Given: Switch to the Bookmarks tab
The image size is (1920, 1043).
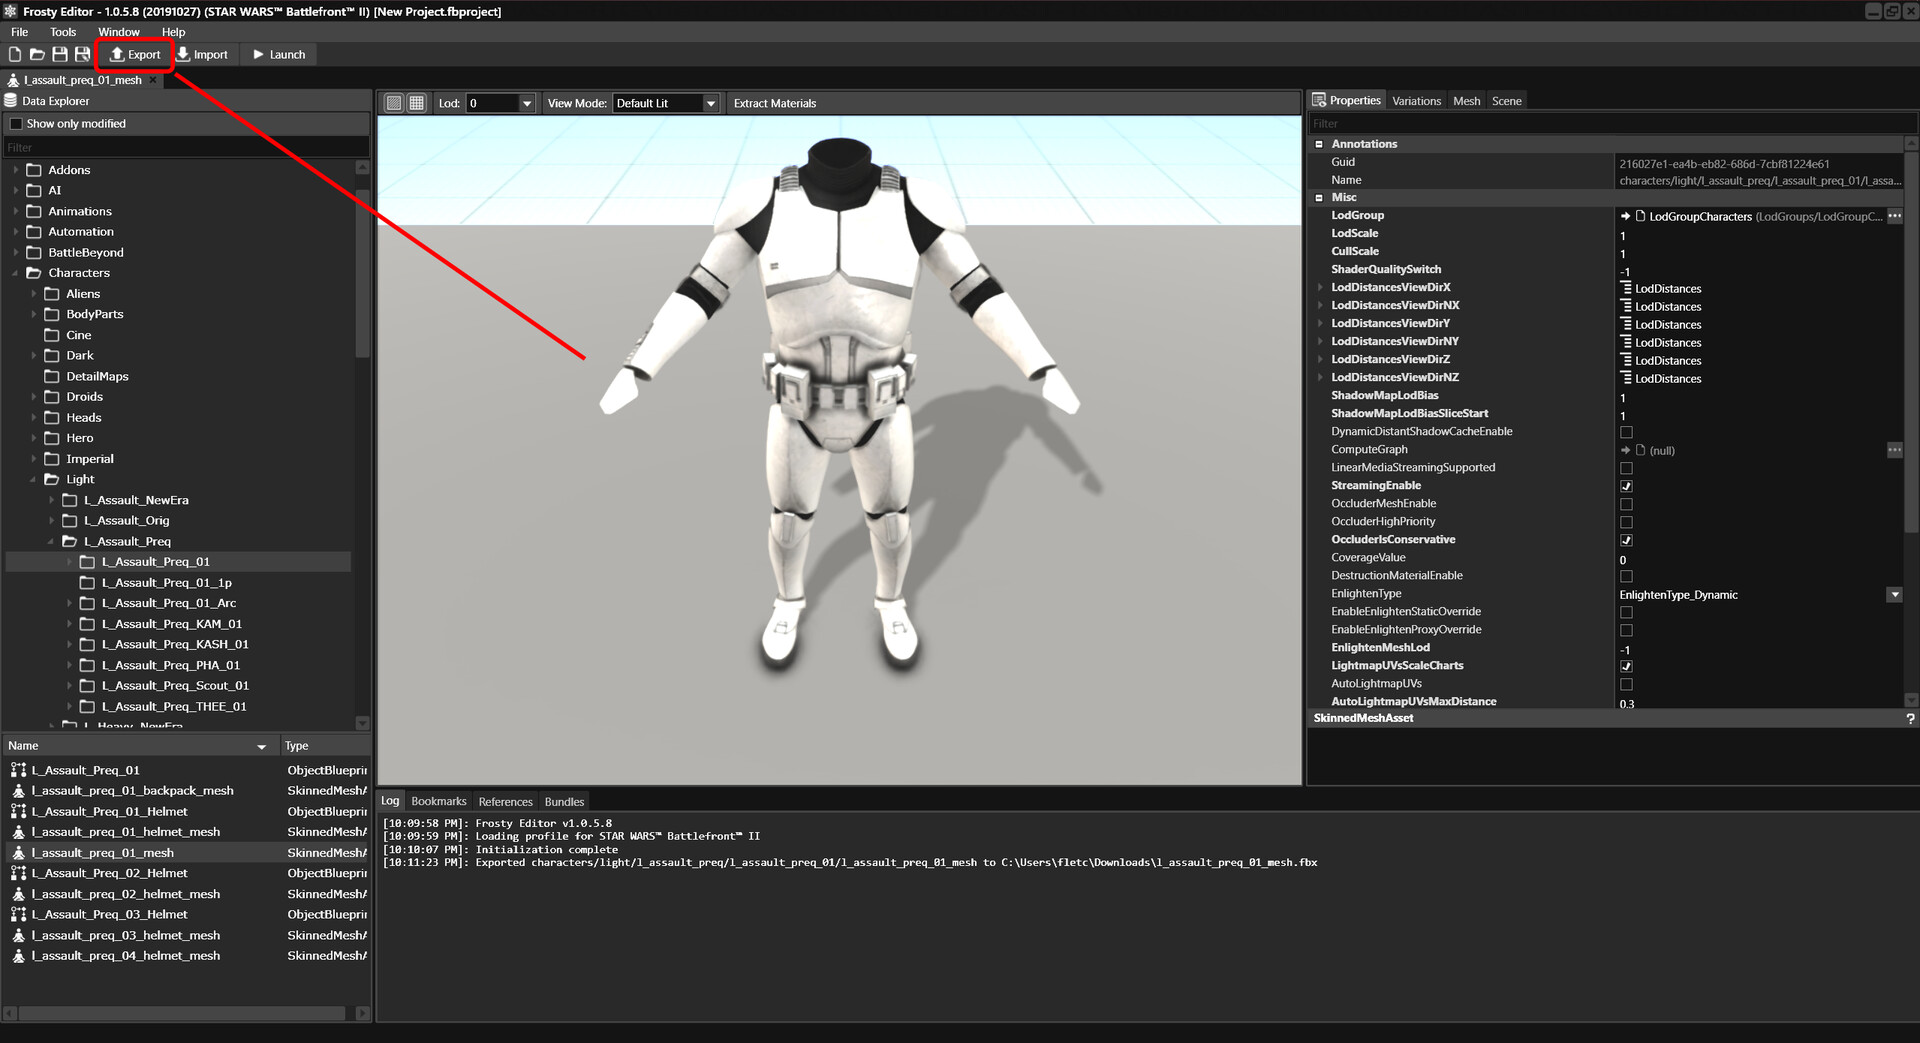Looking at the screenshot, I should [439, 801].
